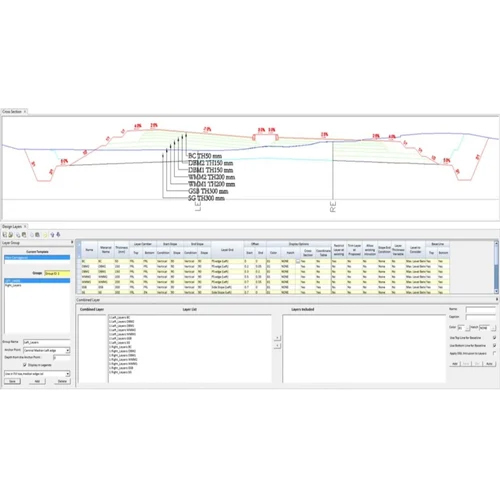Select Right_Layers in the groups list
500x500 pixels.
click(13, 285)
